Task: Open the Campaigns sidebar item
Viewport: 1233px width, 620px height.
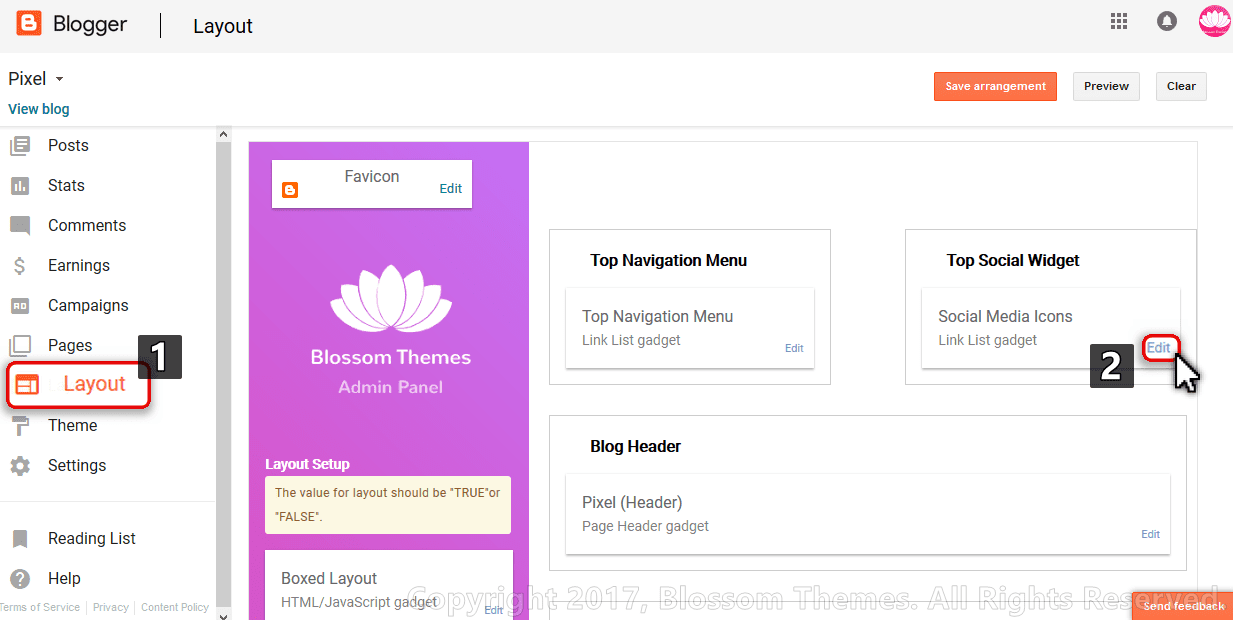Action: click(88, 305)
